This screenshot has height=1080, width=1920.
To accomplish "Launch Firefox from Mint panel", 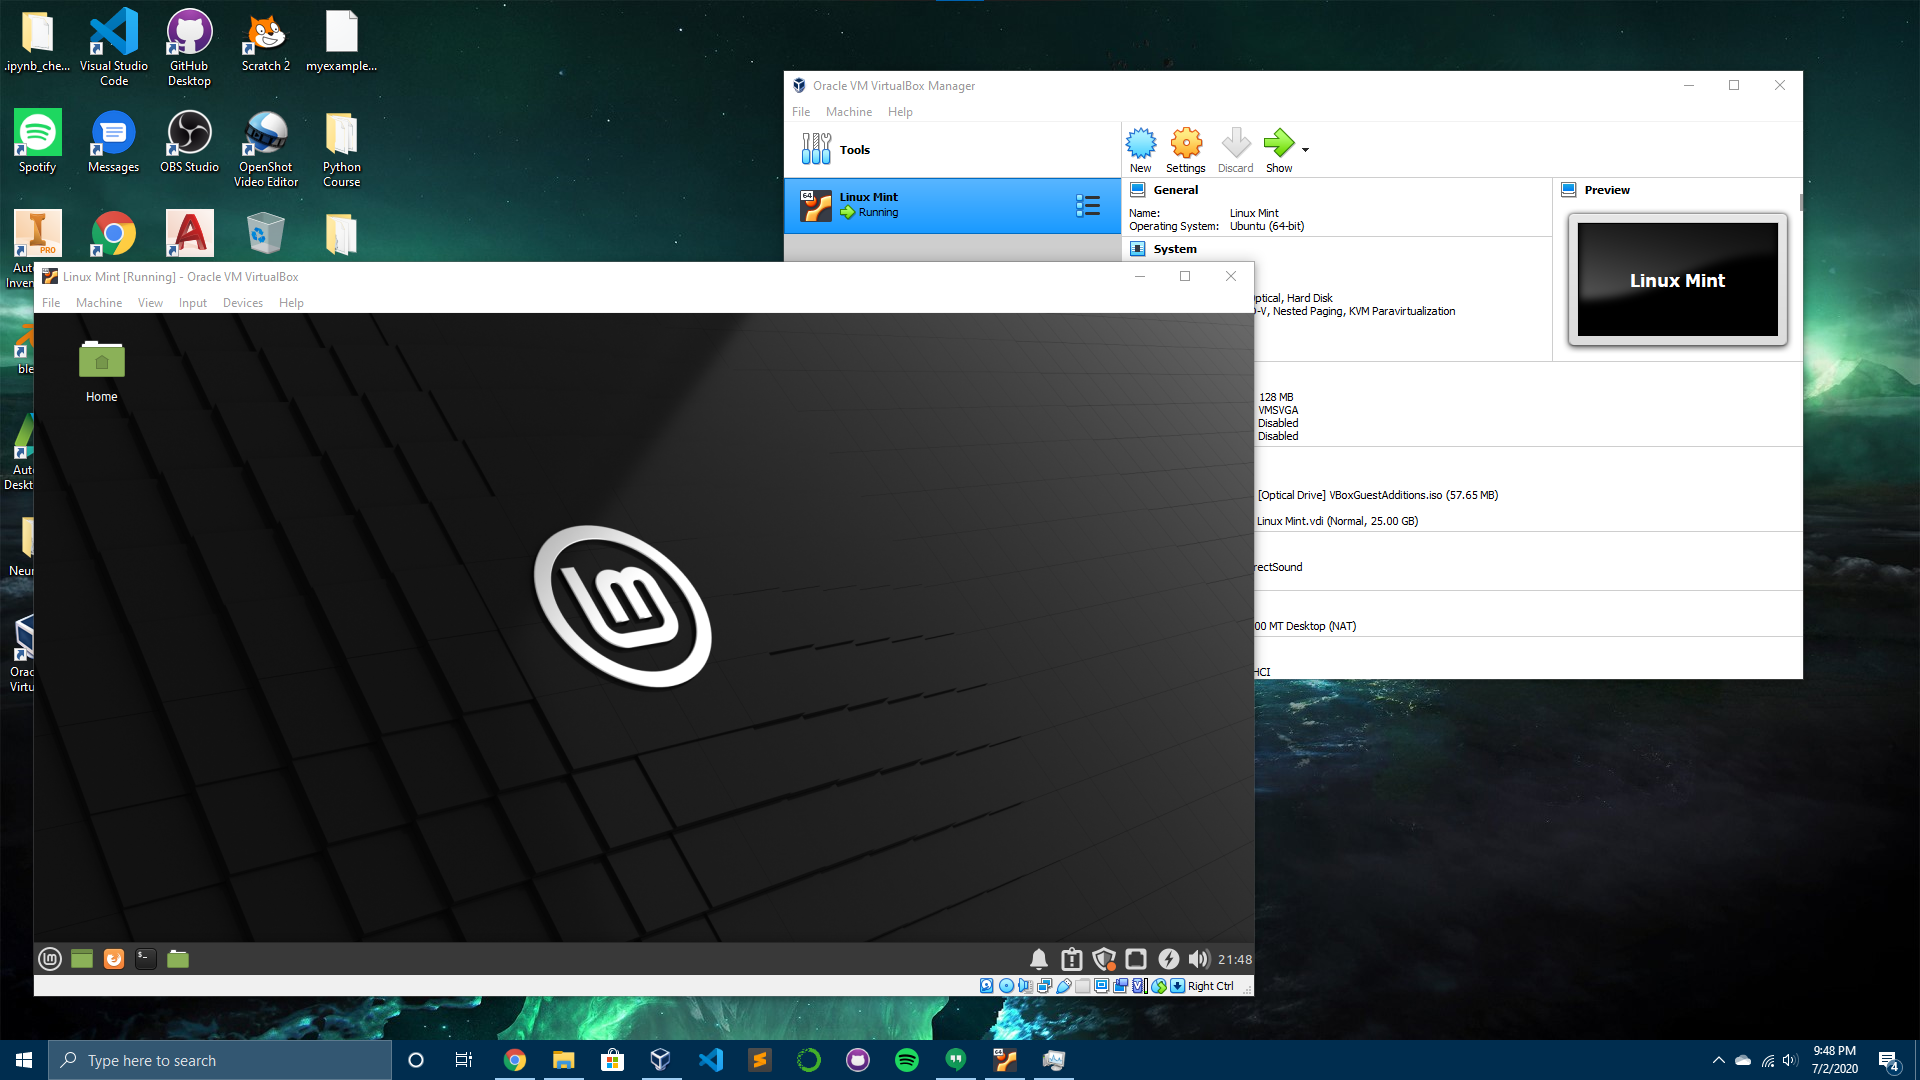I will [x=114, y=959].
